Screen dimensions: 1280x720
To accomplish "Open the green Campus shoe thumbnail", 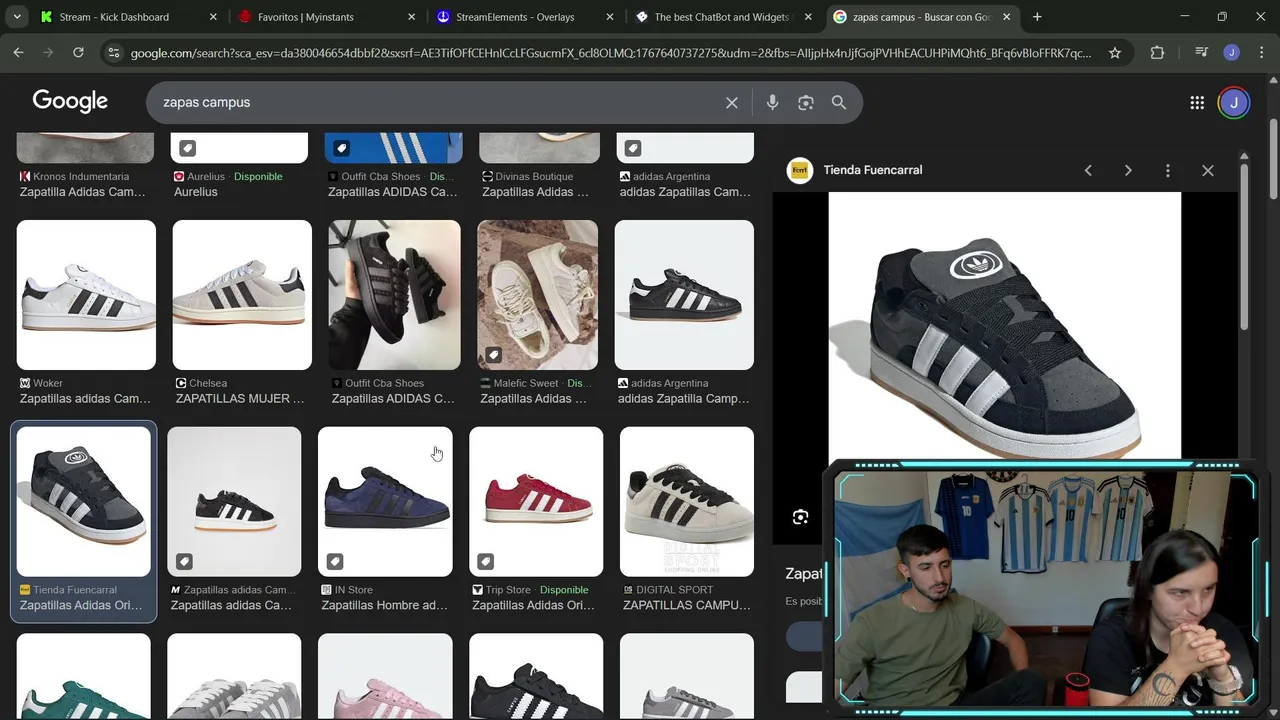I will [84, 676].
